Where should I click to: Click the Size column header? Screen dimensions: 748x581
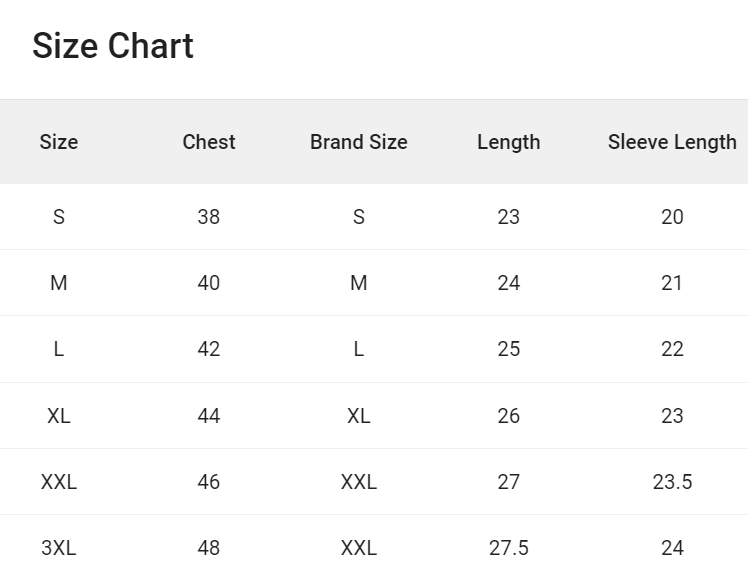(59, 142)
